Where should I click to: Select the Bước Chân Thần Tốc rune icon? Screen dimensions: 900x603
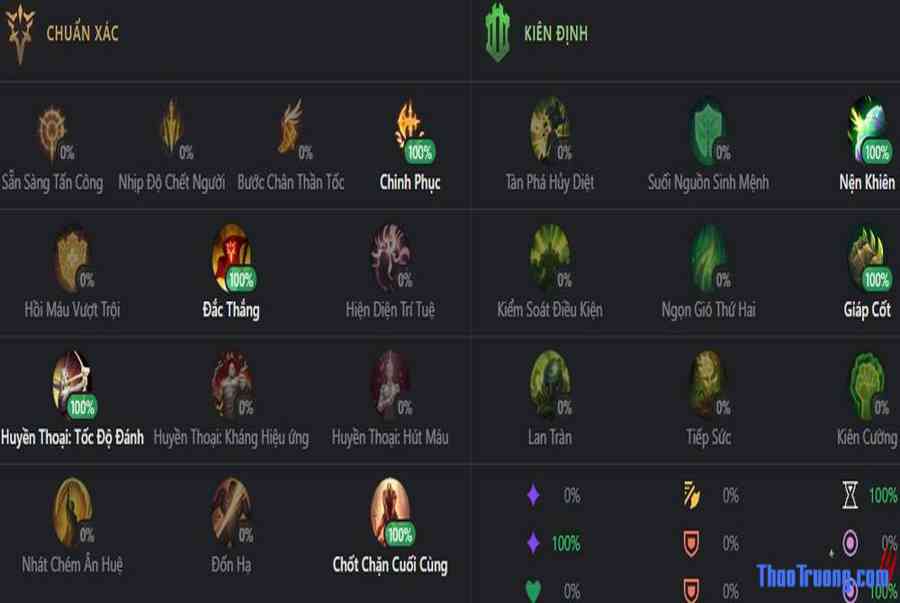(291, 127)
